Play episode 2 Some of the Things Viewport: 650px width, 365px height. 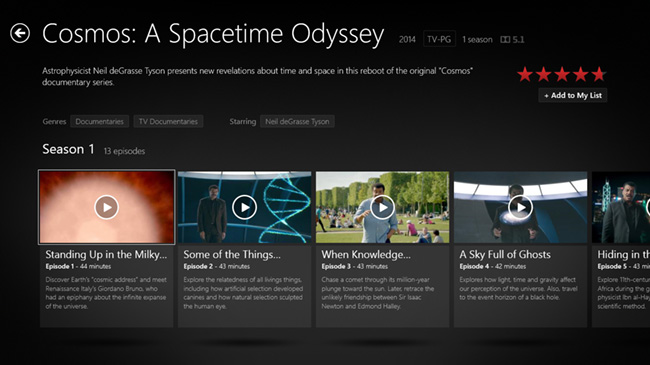[x=245, y=207]
